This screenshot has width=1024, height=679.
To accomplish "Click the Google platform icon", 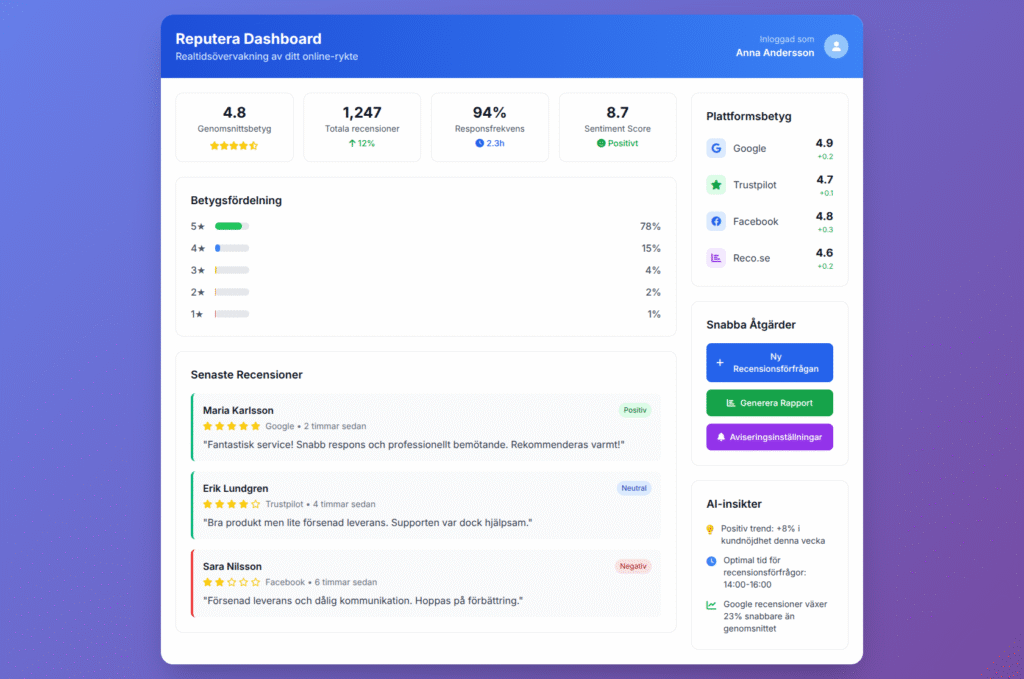I will tap(716, 148).
